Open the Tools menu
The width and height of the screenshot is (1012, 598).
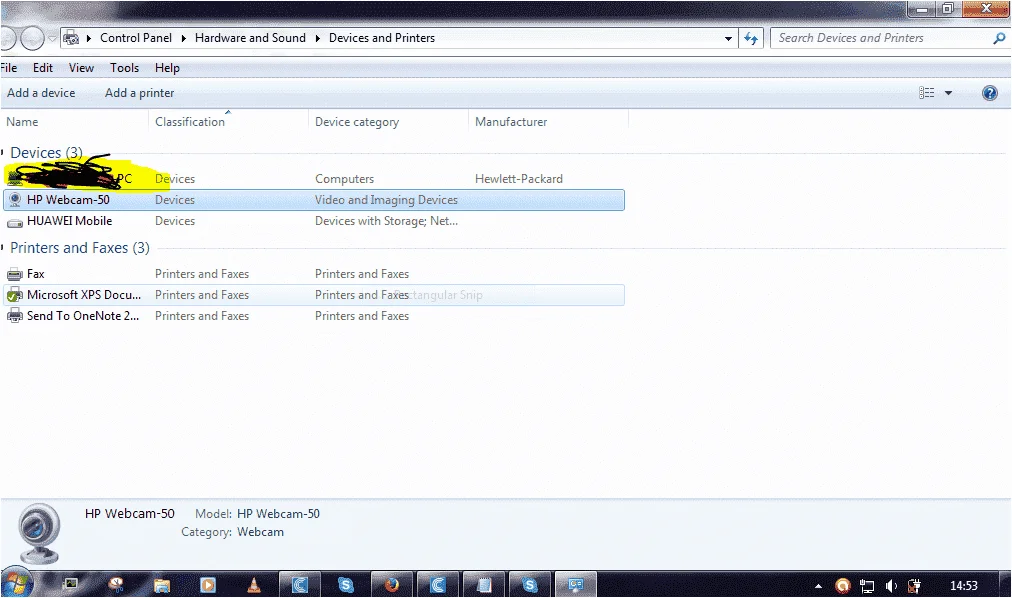pyautogui.click(x=125, y=68)
